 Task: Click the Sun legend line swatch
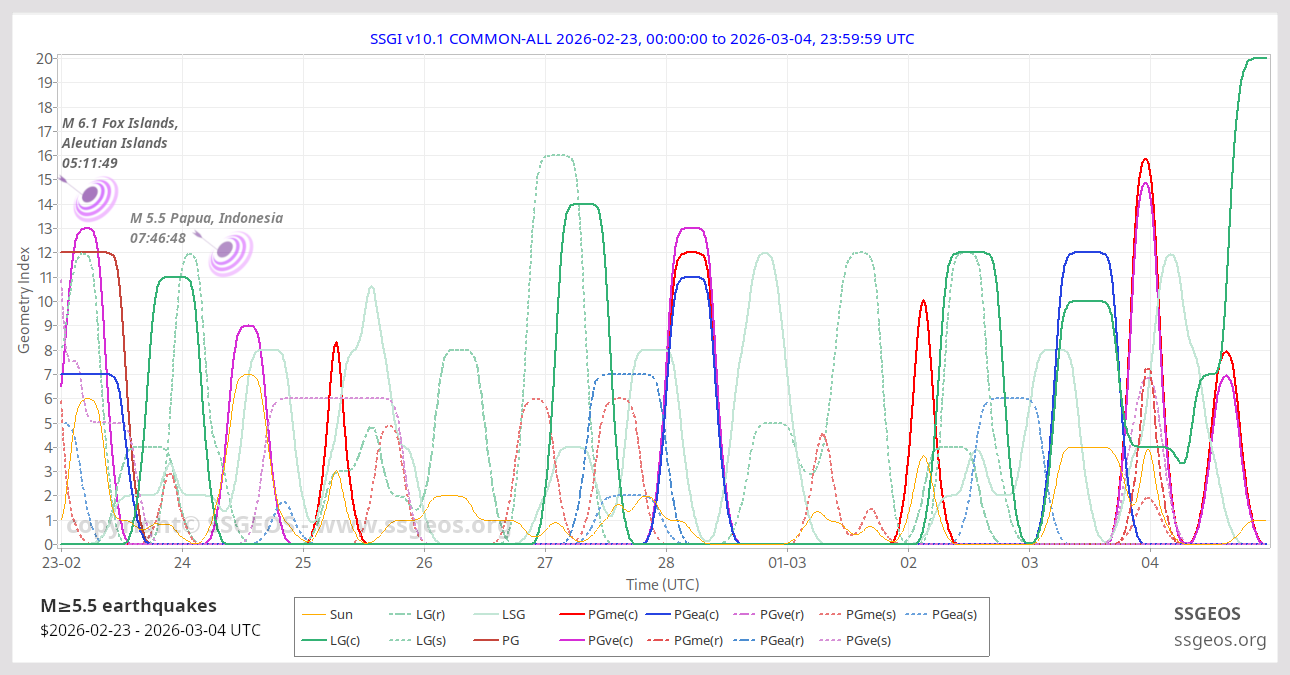(x=314, y=615)
